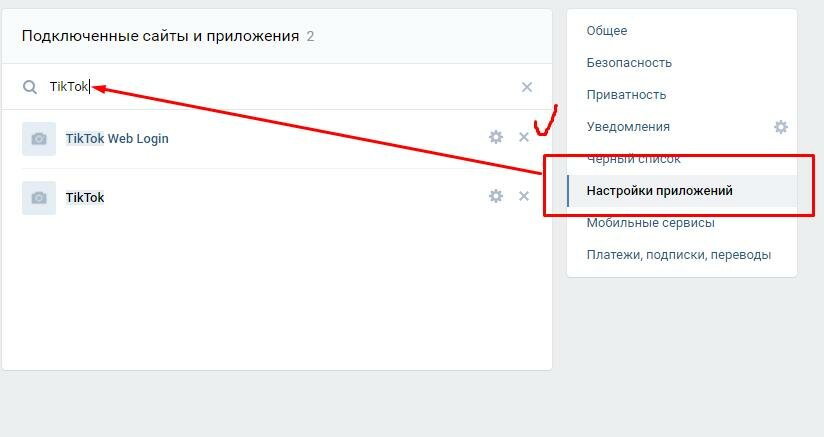
Task: Click the TikTok app thumbnail
Action: pyautogui.click(x=39, y=197)
